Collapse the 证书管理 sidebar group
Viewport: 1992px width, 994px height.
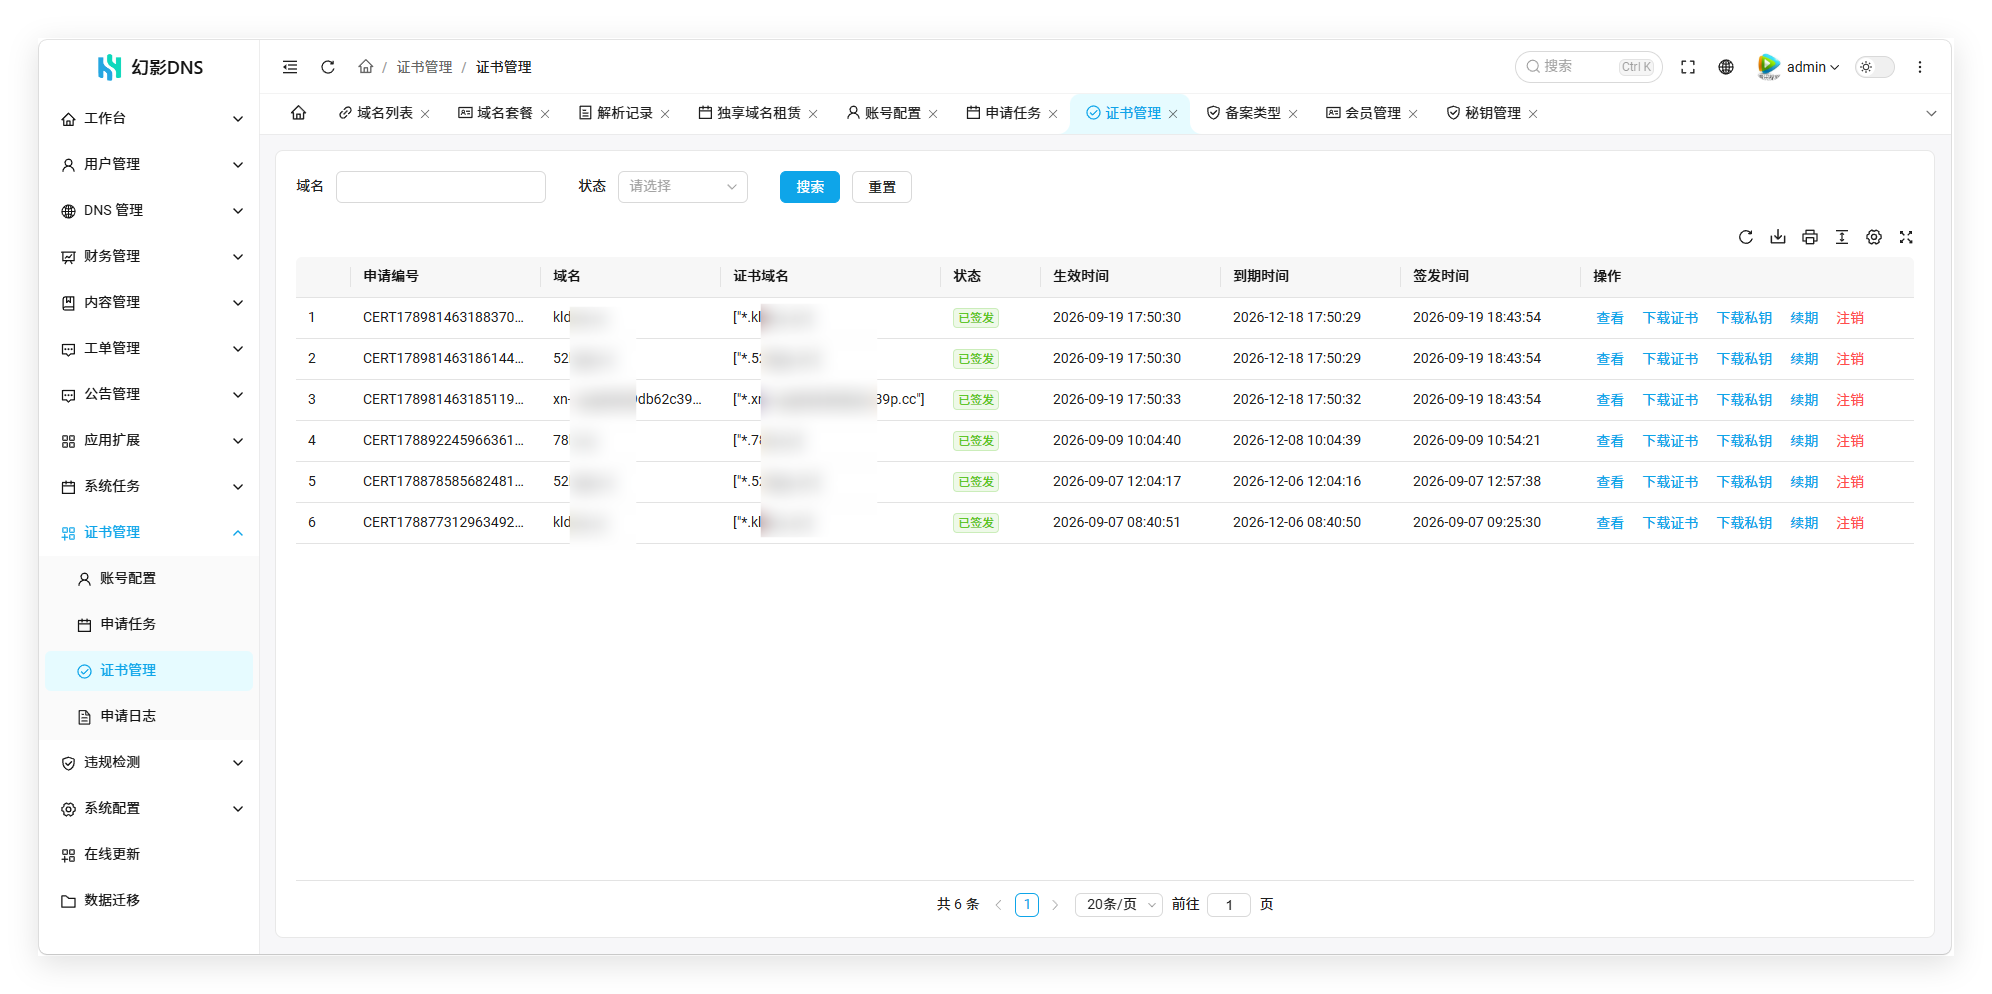point(150,533)
